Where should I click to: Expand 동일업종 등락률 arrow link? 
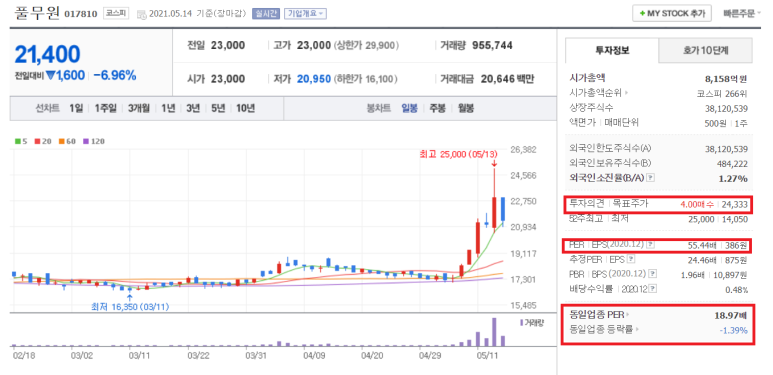pos(637,328)
